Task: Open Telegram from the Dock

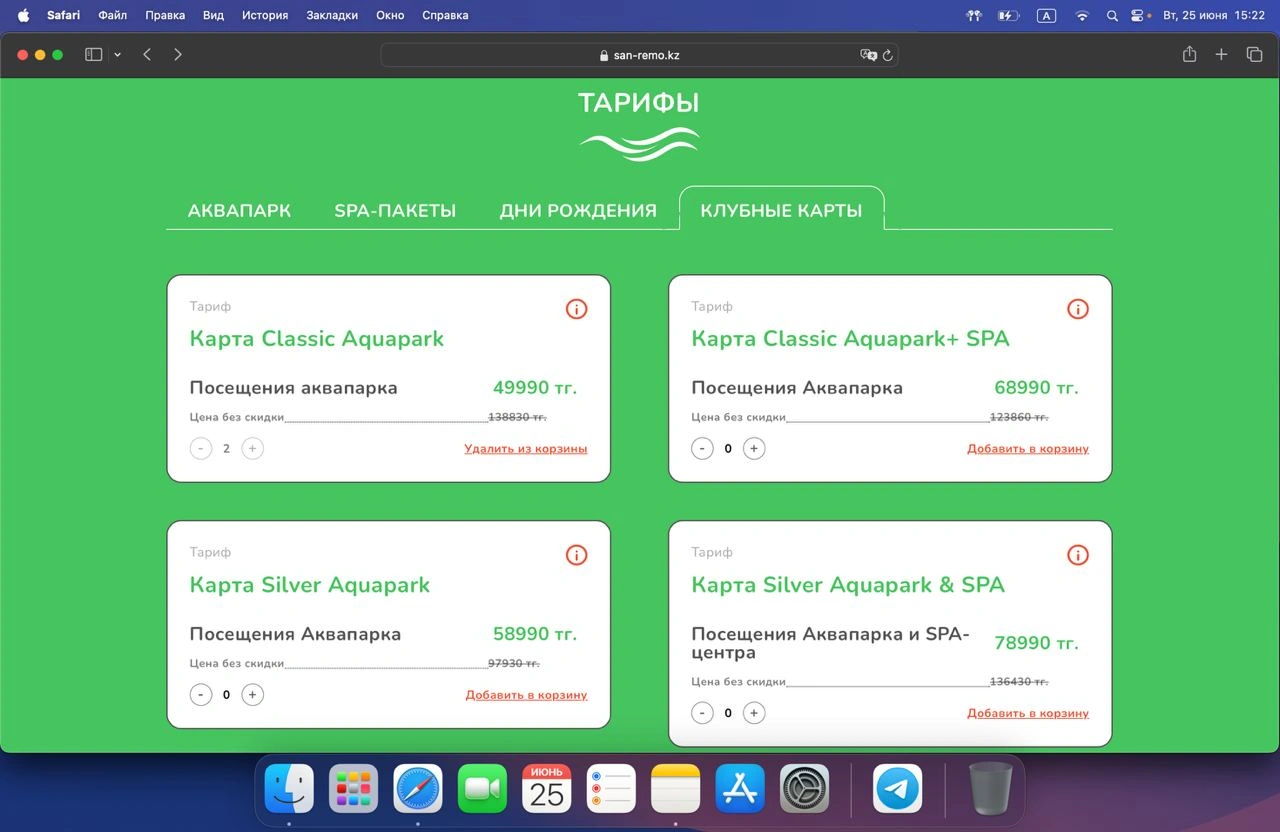Action: click(x=898, y=789)
